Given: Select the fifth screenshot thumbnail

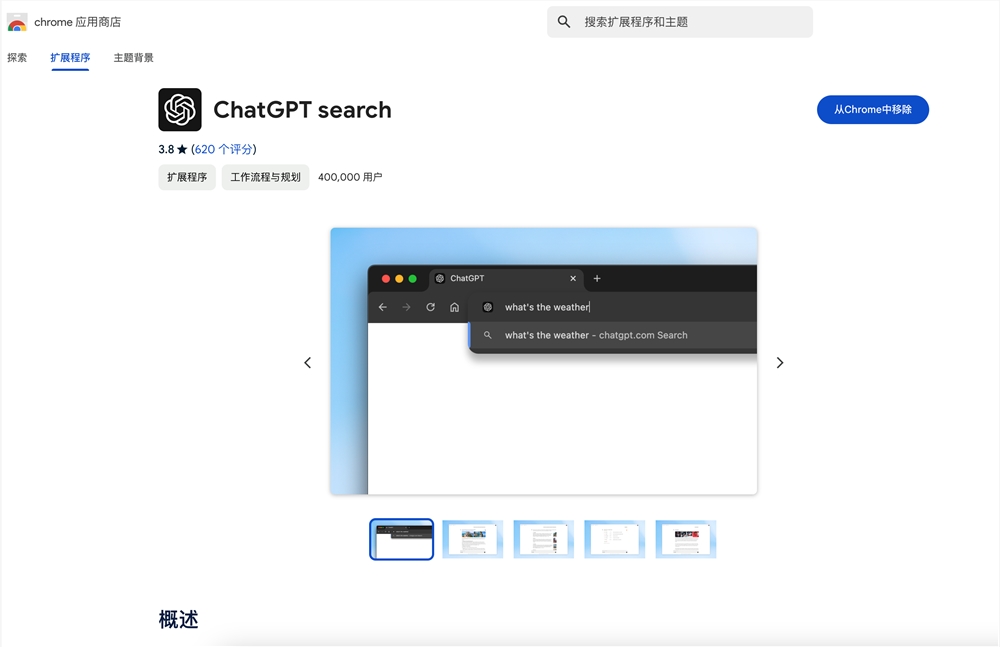Looking at the screenshot, I should (686, 539).
